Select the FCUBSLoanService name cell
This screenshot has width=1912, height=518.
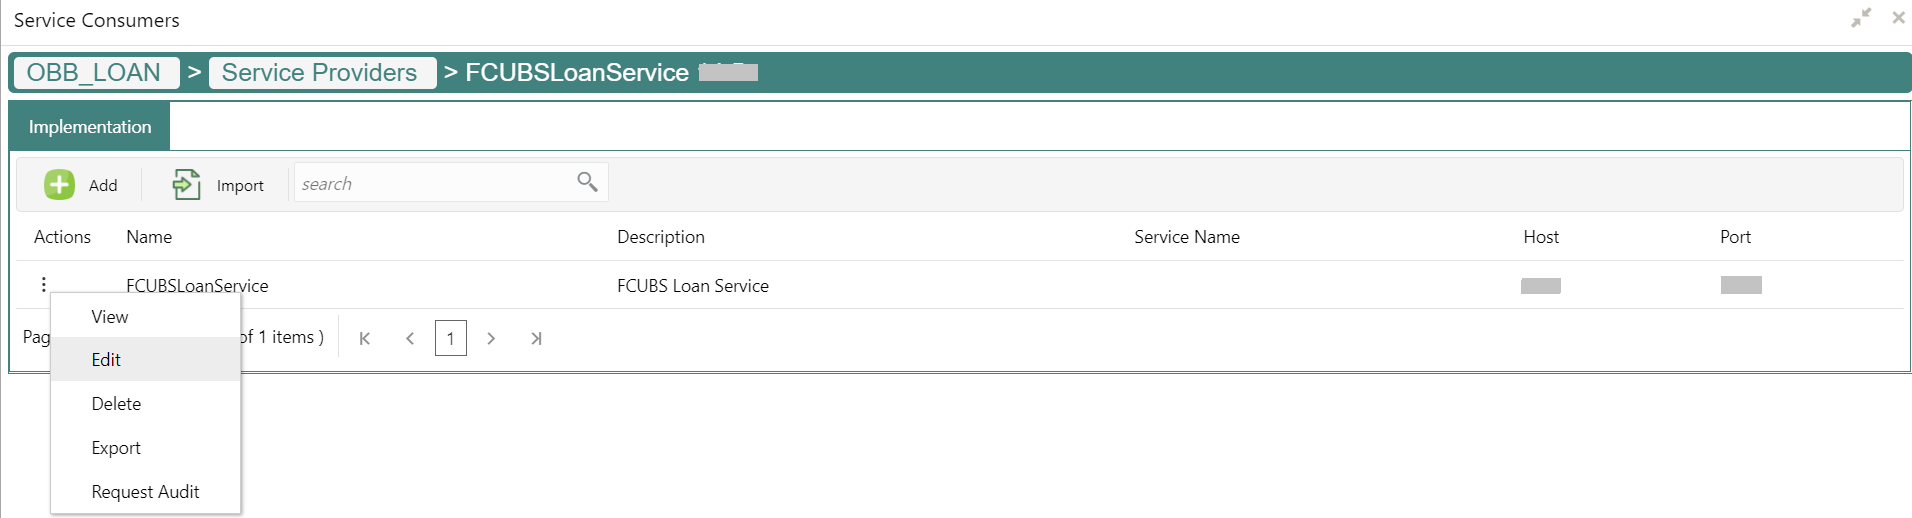click(x=197, y=286)
